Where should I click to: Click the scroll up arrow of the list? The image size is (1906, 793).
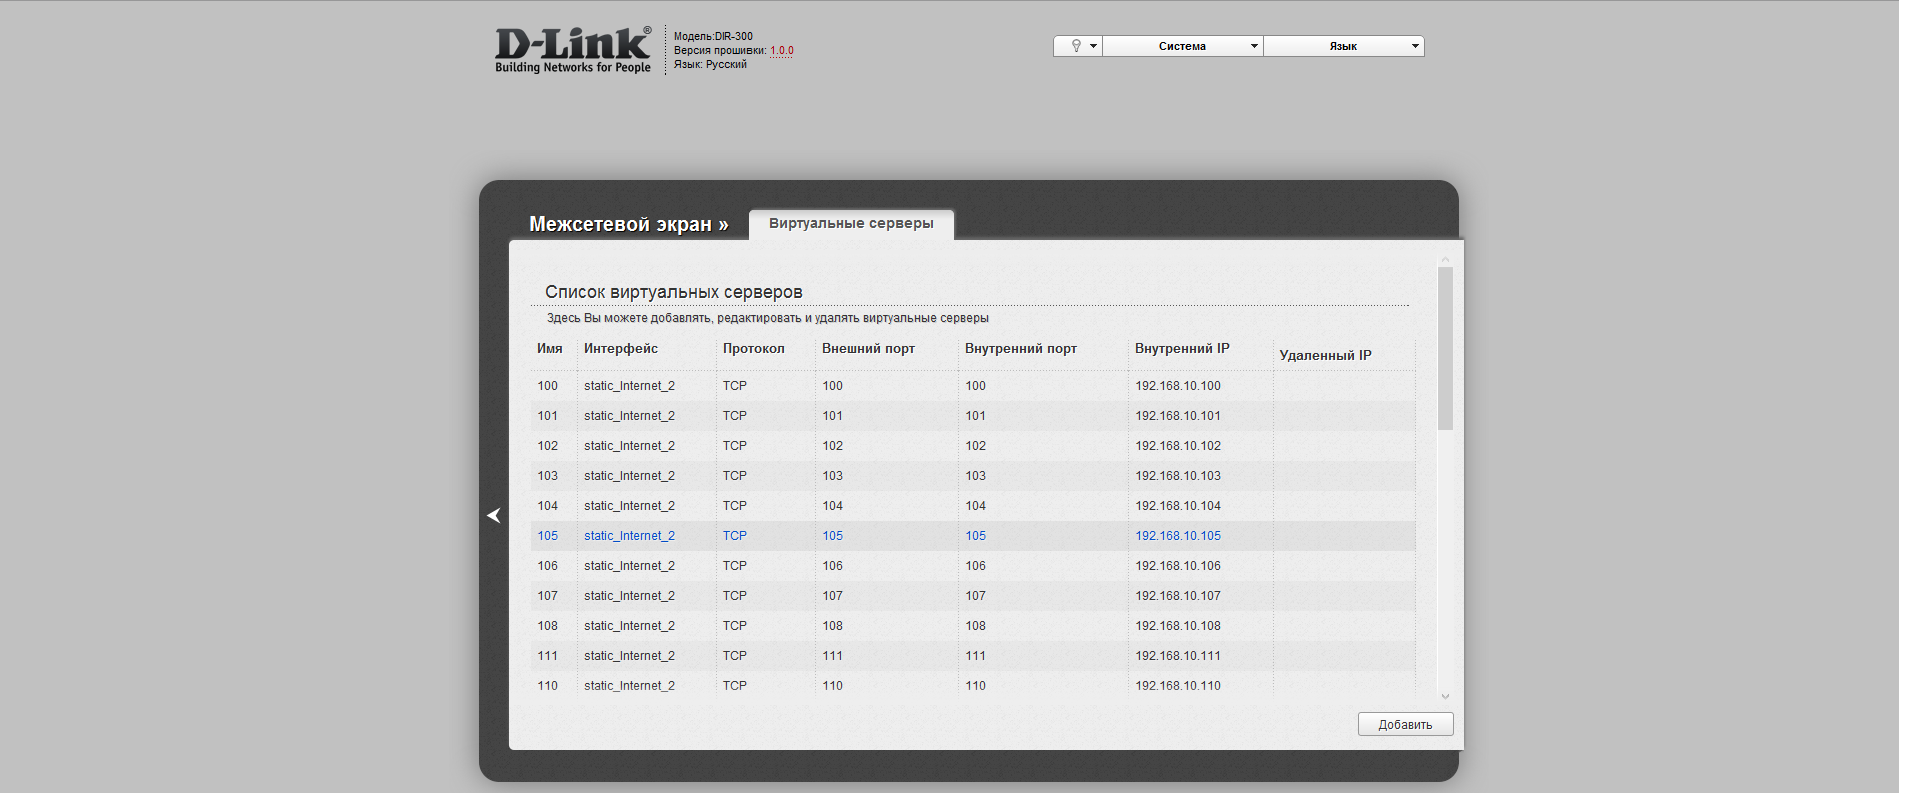point(1445,260)
